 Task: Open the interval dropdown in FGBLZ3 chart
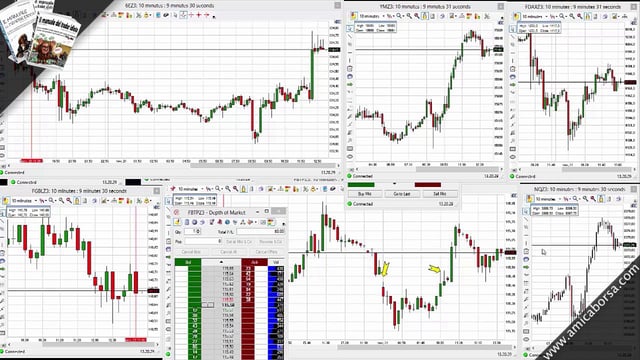coord(36,201)
